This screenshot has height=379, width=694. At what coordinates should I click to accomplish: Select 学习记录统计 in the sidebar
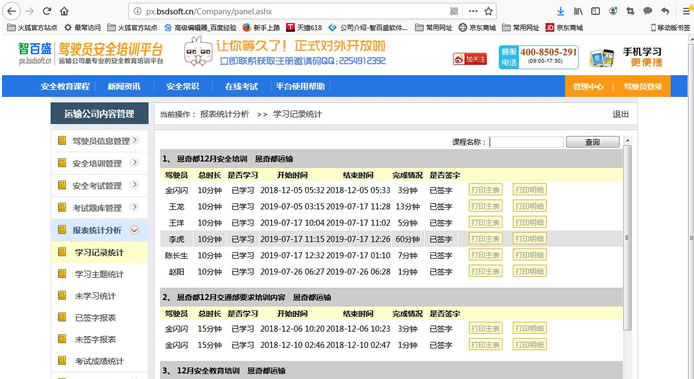100,252
